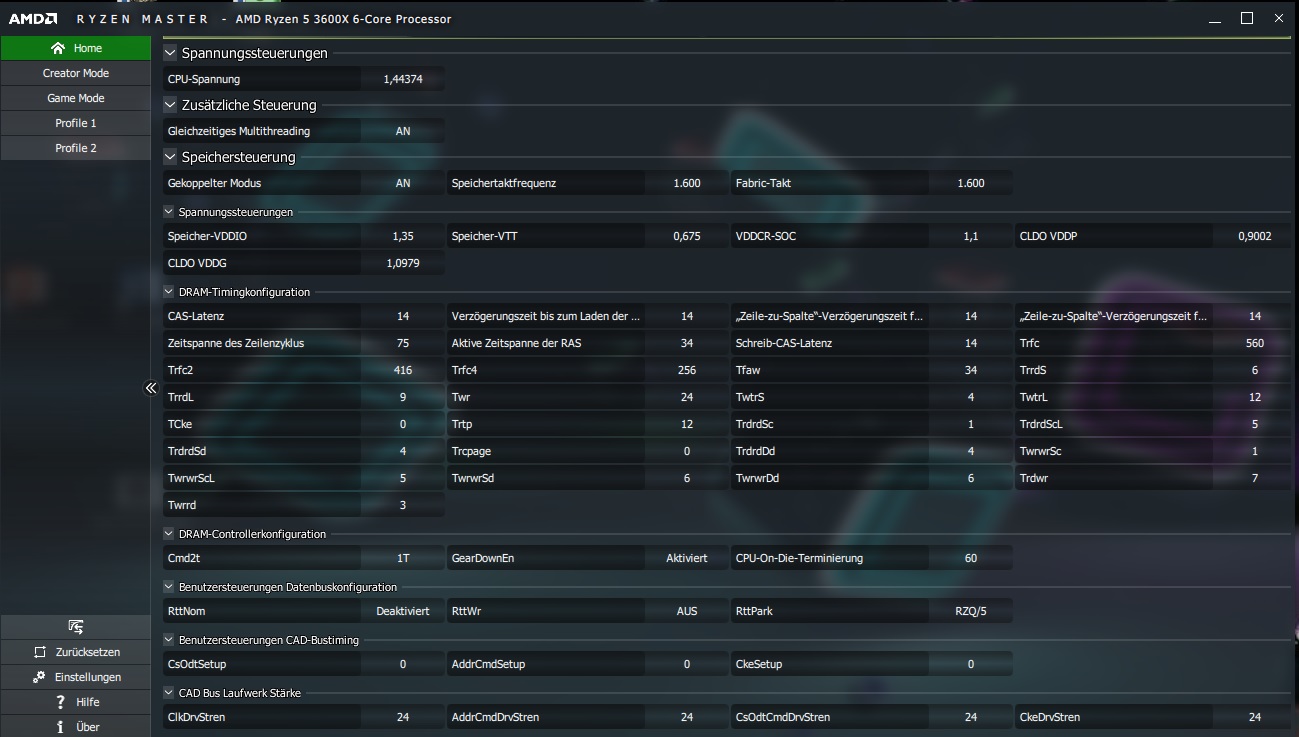Click the RttWr AUS value

click(x=687, y=611)
